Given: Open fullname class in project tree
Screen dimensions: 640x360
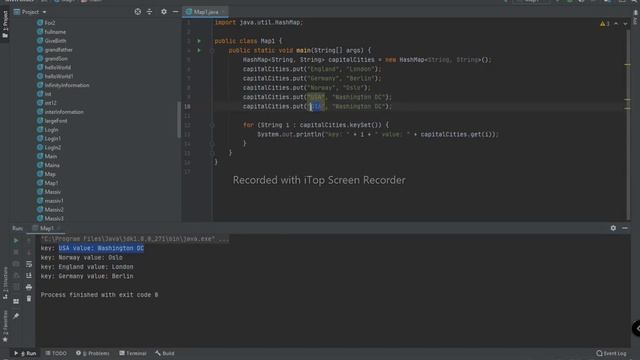Looking at the screenshot, I should click(51, 32).
